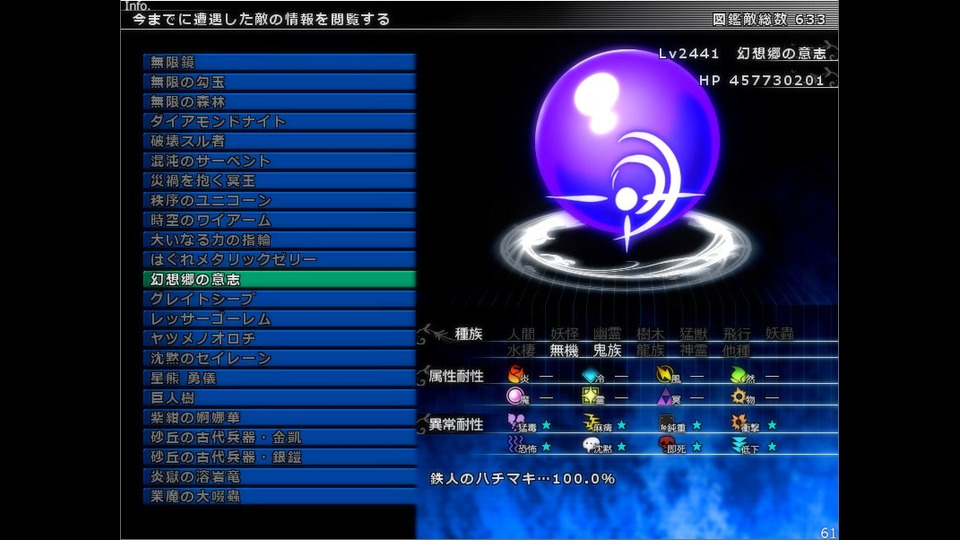Click the 異常耐性 section label
This screenshot has height=540, width=960.
click(456, 424)
